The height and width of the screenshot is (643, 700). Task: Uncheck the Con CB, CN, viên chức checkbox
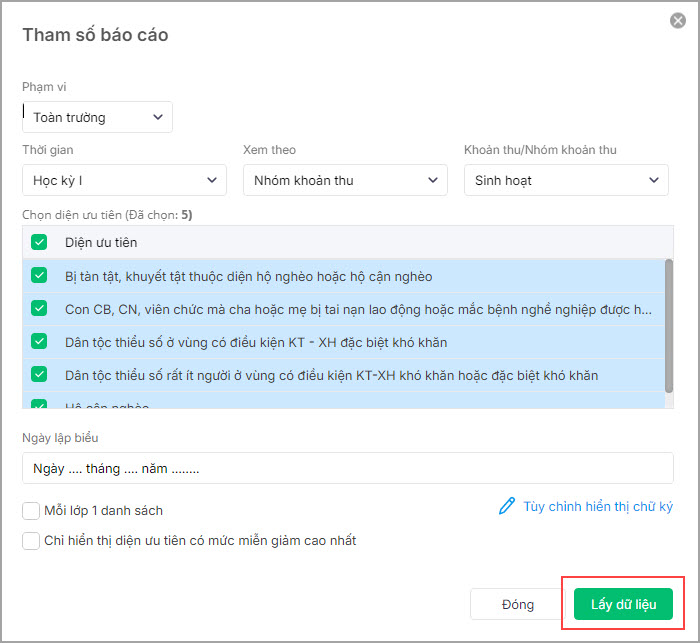pos(39,309)
